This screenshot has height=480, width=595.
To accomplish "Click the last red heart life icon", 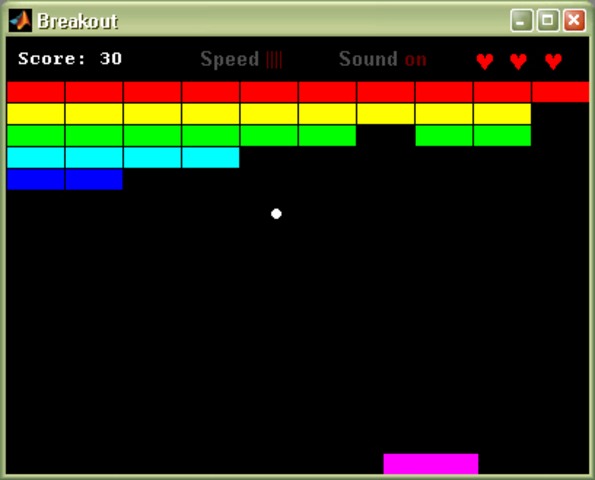I will (553, 61).
